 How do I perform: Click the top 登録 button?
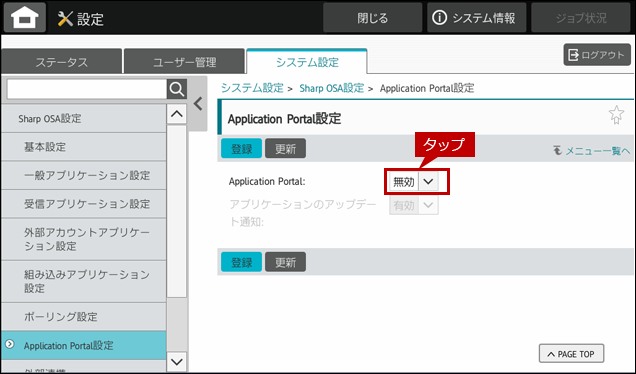pos(241,148)
